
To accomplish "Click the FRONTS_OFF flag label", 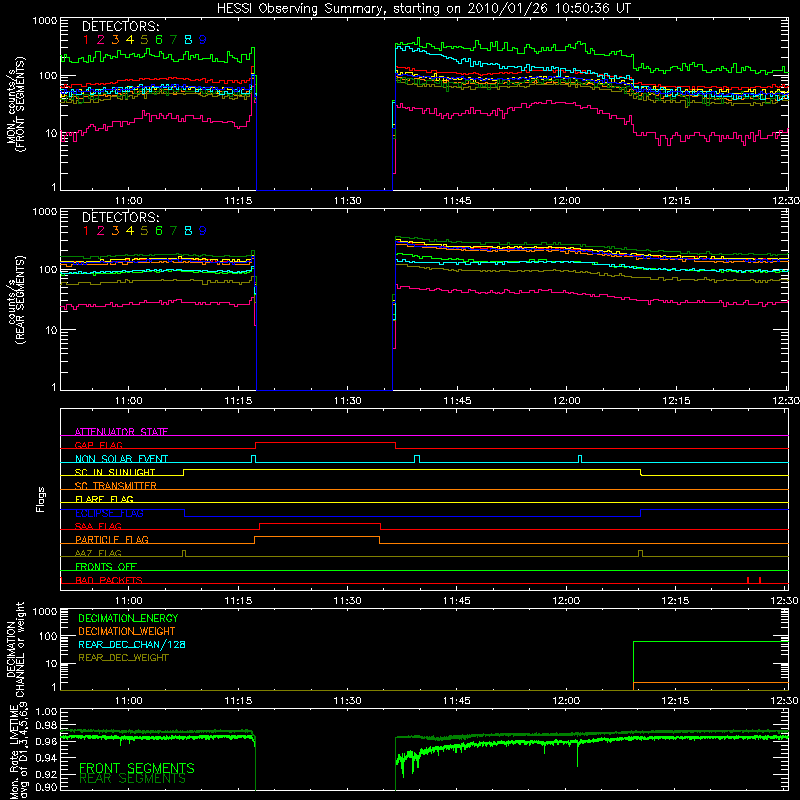I will click(x=106, y=566).
